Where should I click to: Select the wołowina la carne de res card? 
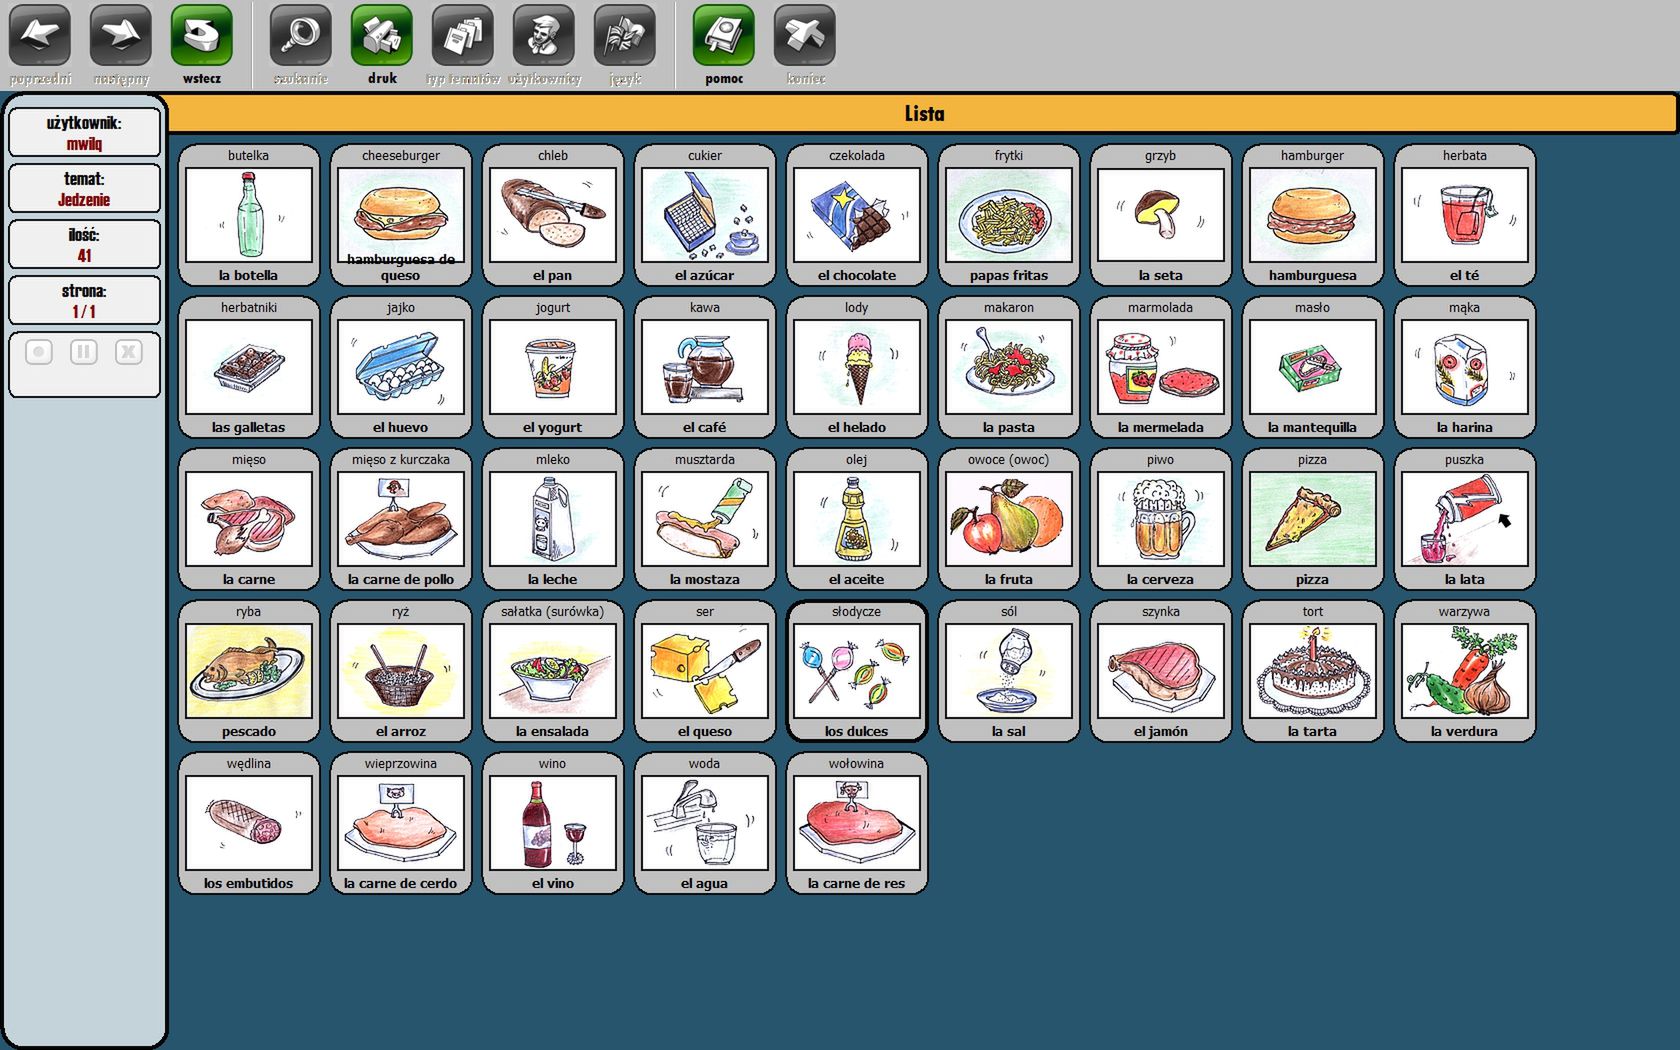[x=857, y=823]
